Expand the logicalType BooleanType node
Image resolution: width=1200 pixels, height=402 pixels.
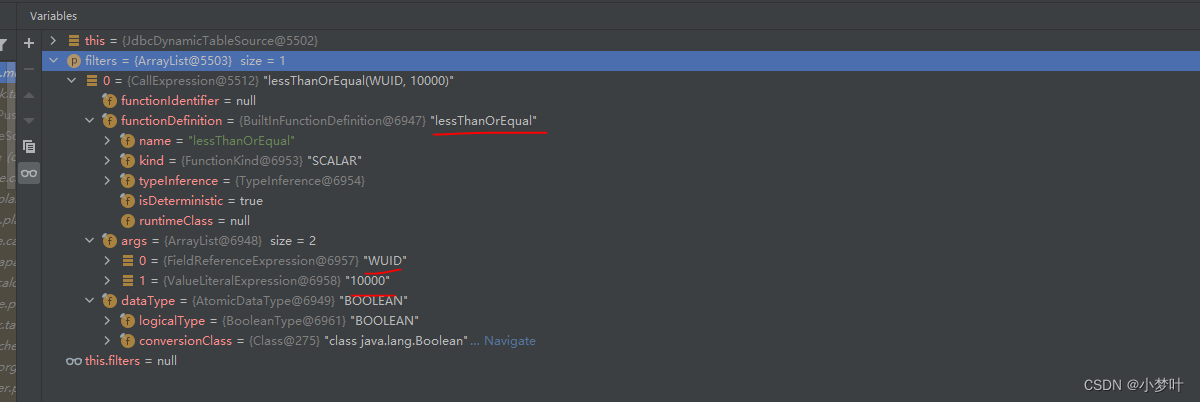(108, 321)
